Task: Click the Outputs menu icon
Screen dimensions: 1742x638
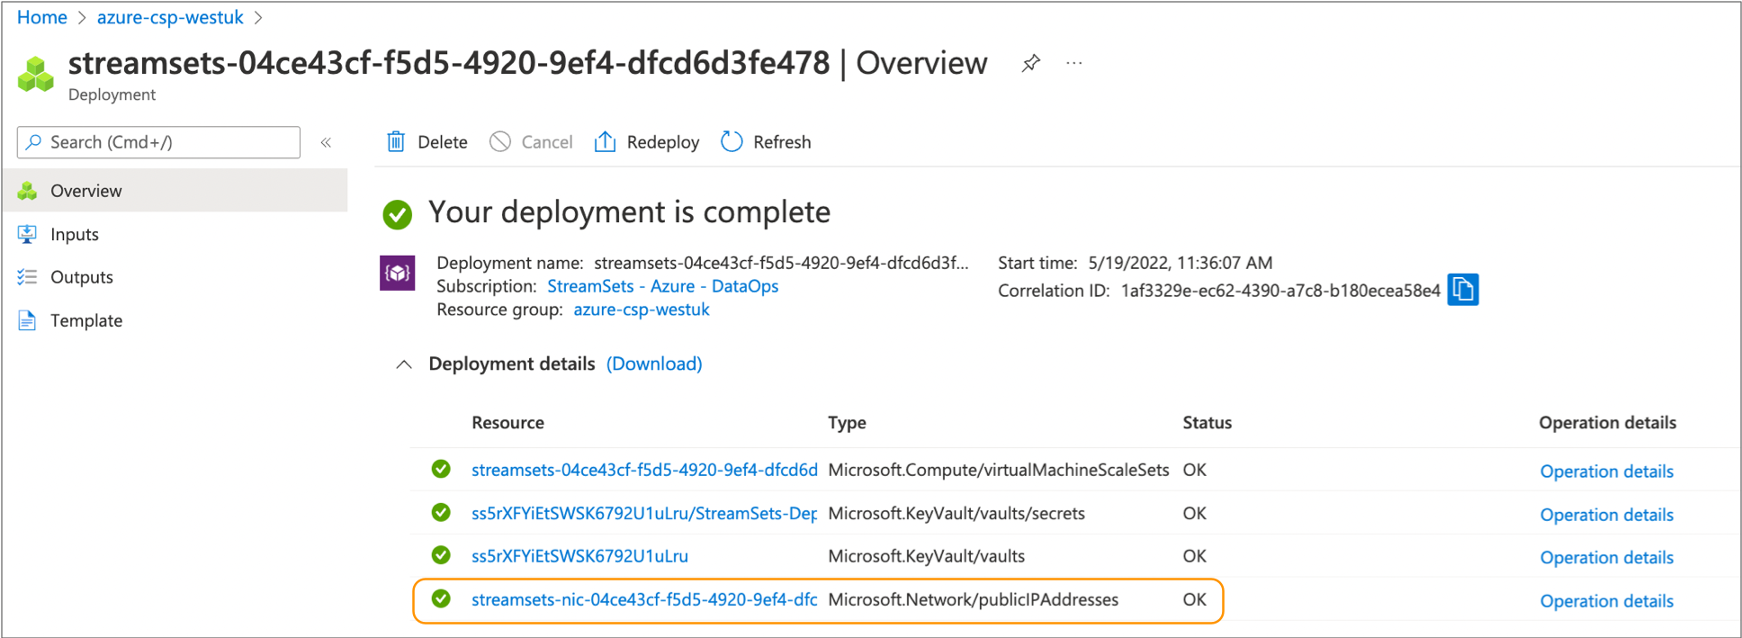Action: 27,277
